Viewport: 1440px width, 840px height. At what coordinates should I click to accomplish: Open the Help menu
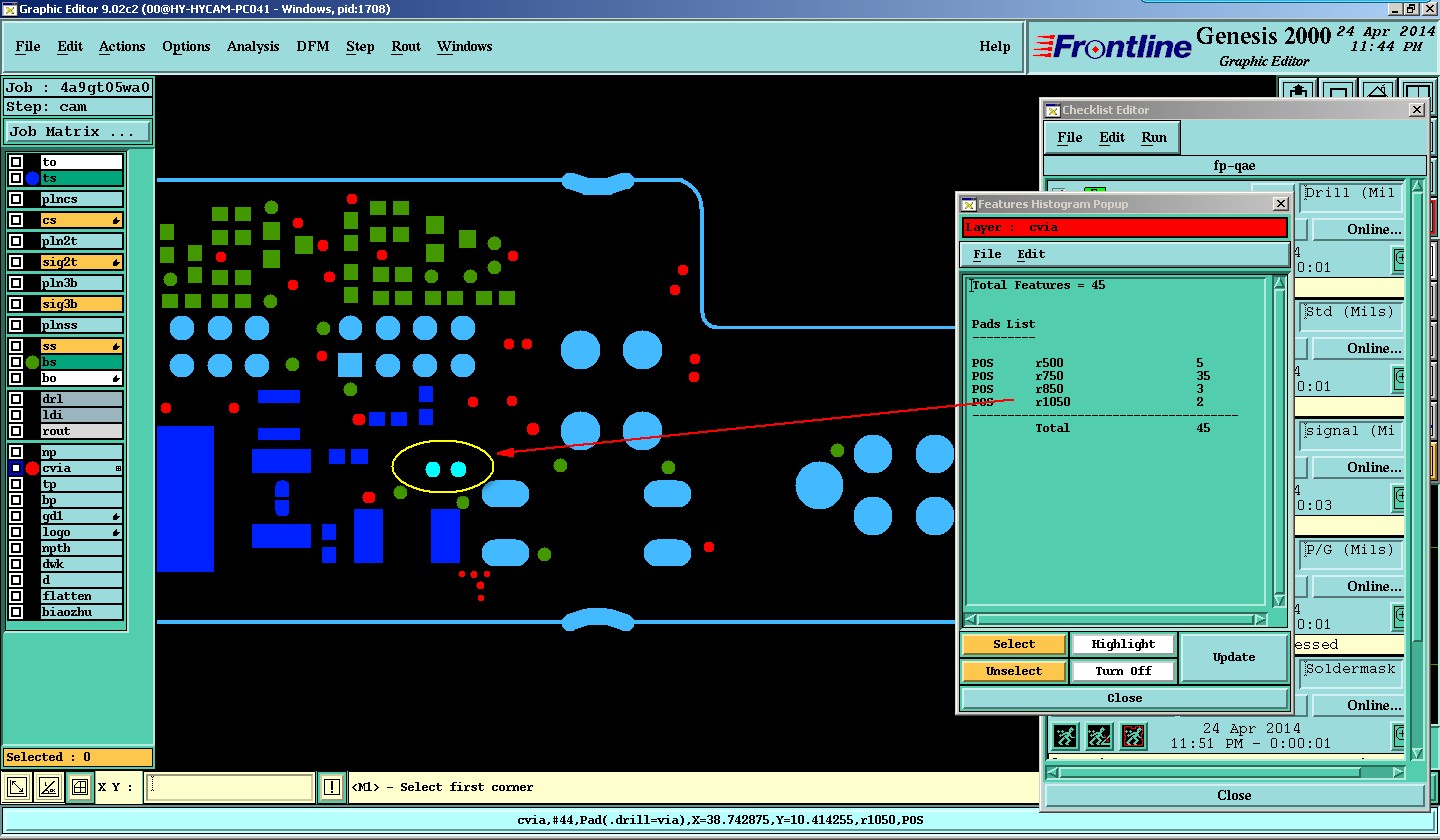(995, 47)
